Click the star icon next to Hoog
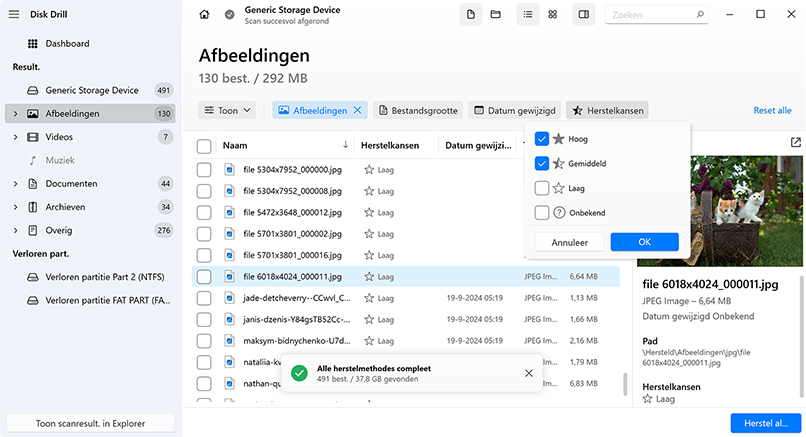Viewport: 806px width, 437px height. [x=559, y=139]
